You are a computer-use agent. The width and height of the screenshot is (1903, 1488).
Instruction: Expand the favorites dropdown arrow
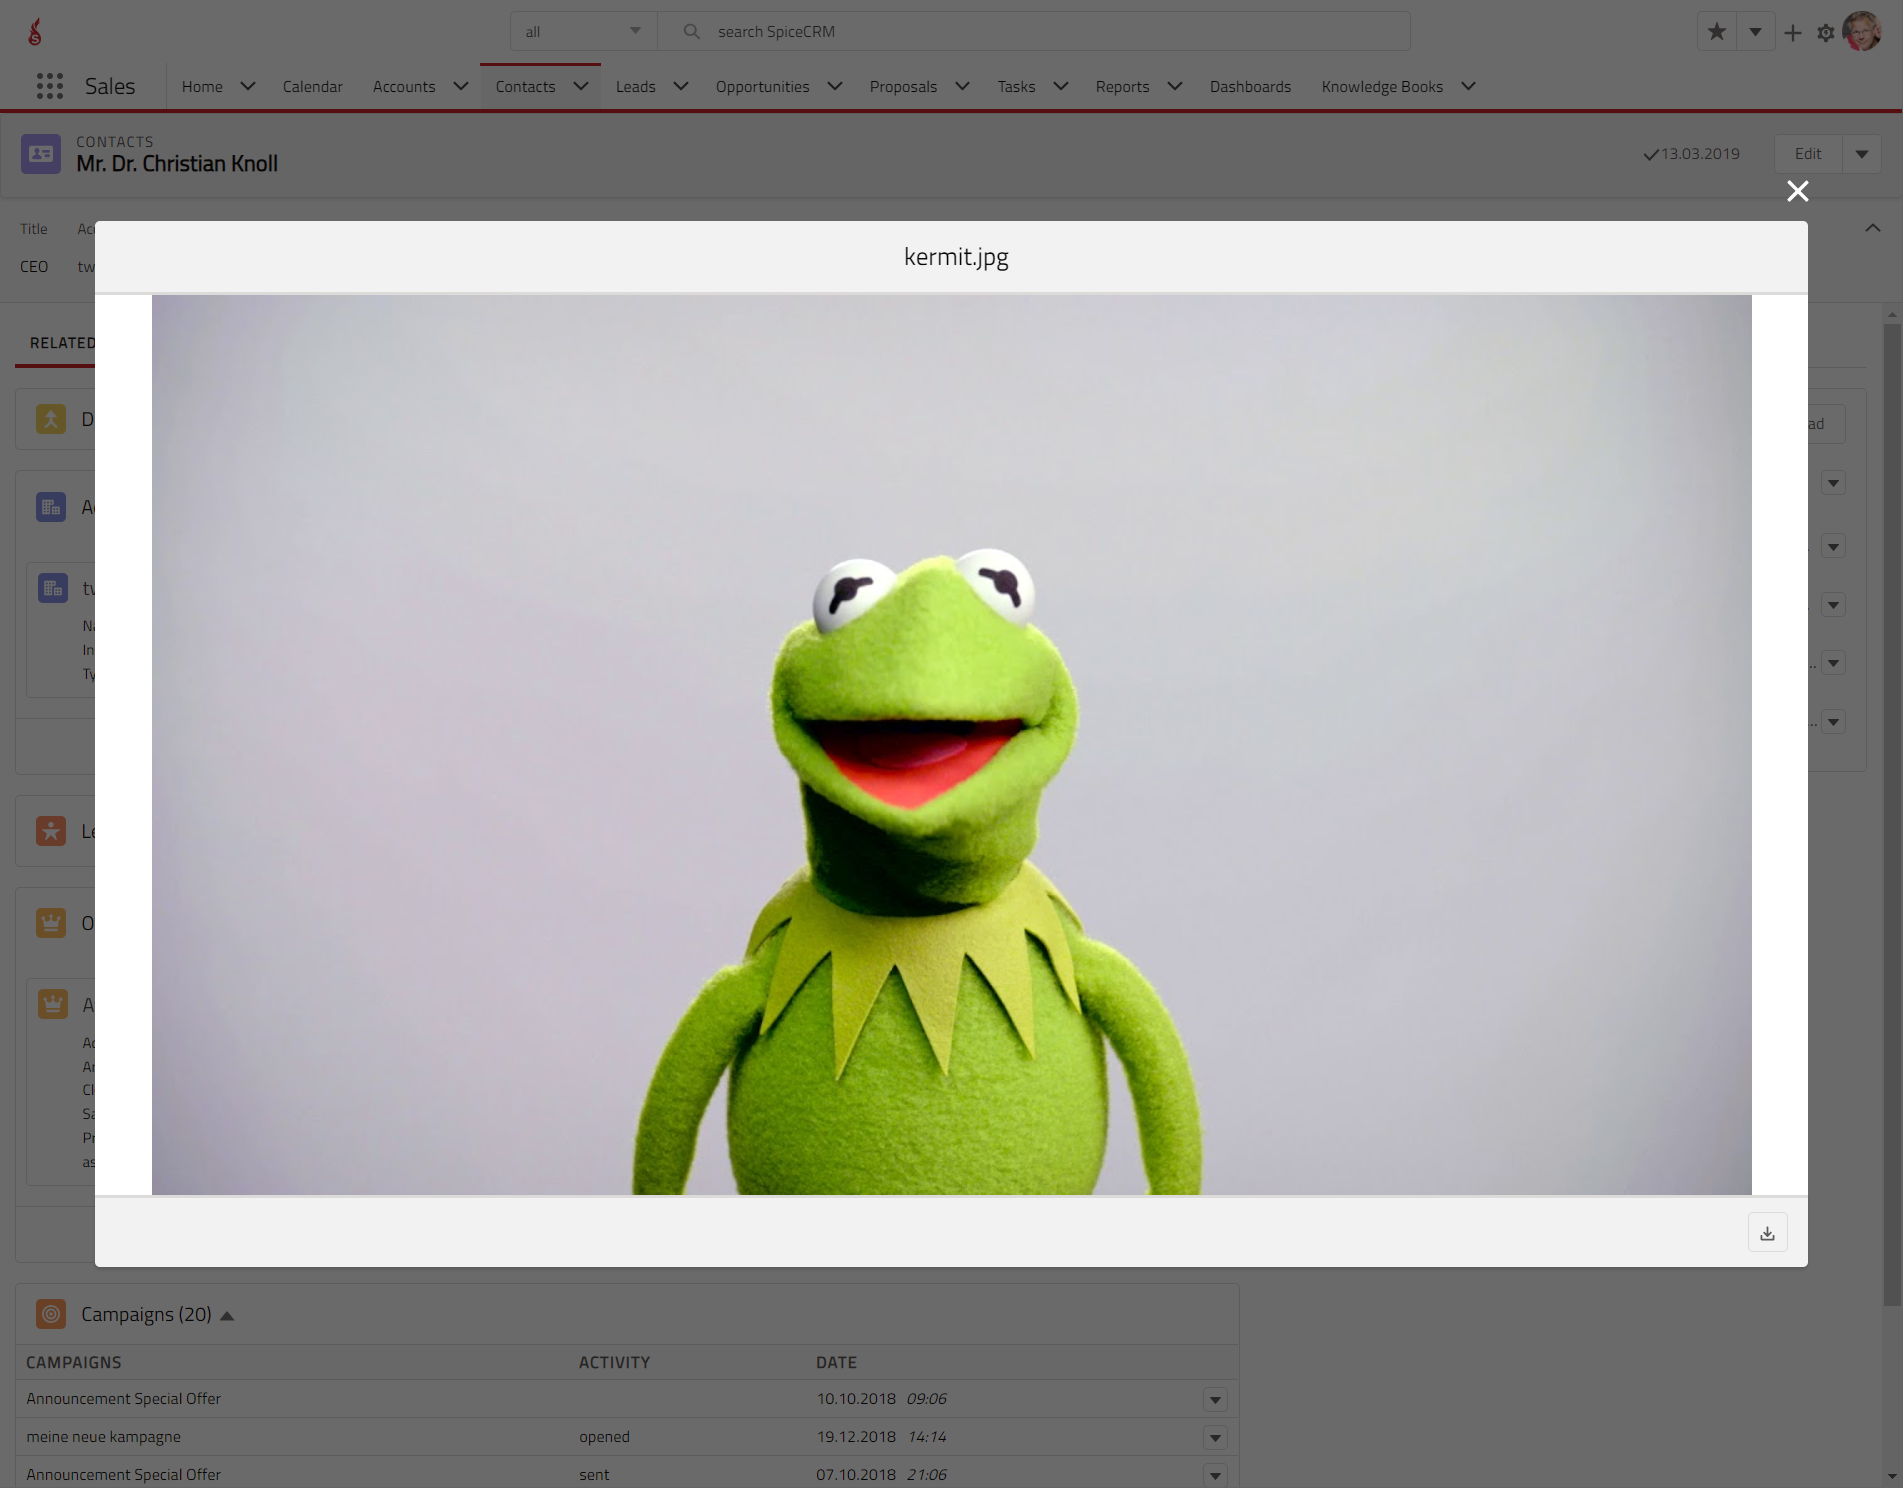coord(1755,32)
